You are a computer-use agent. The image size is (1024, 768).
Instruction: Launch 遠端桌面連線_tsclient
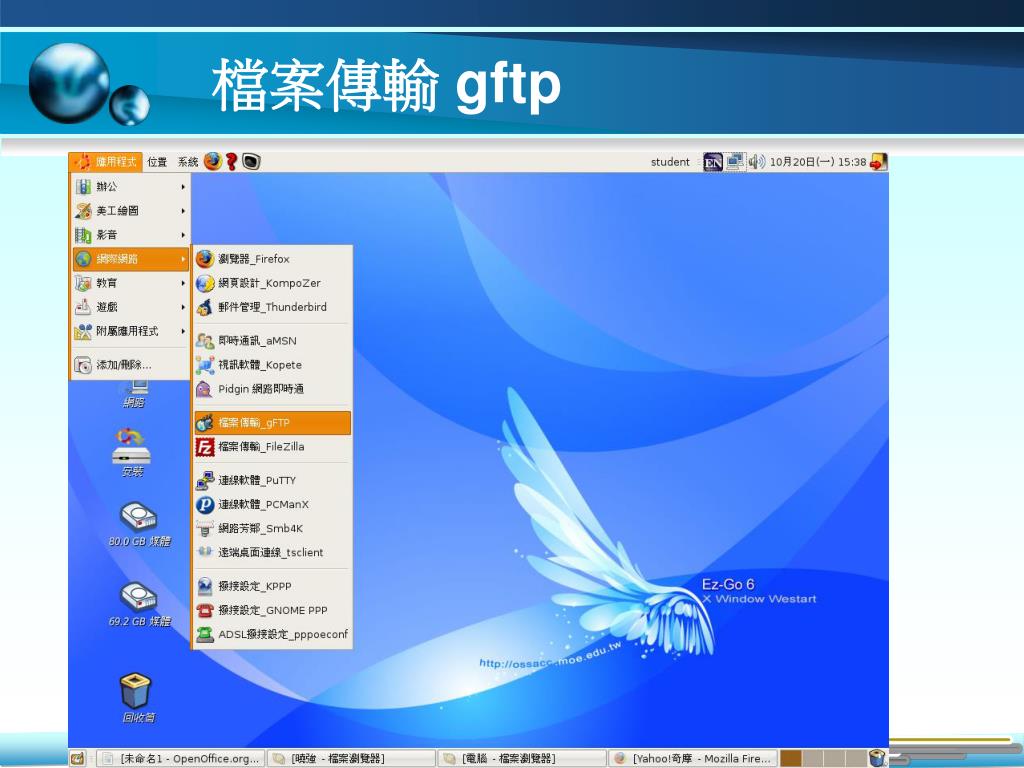[272, 552]
